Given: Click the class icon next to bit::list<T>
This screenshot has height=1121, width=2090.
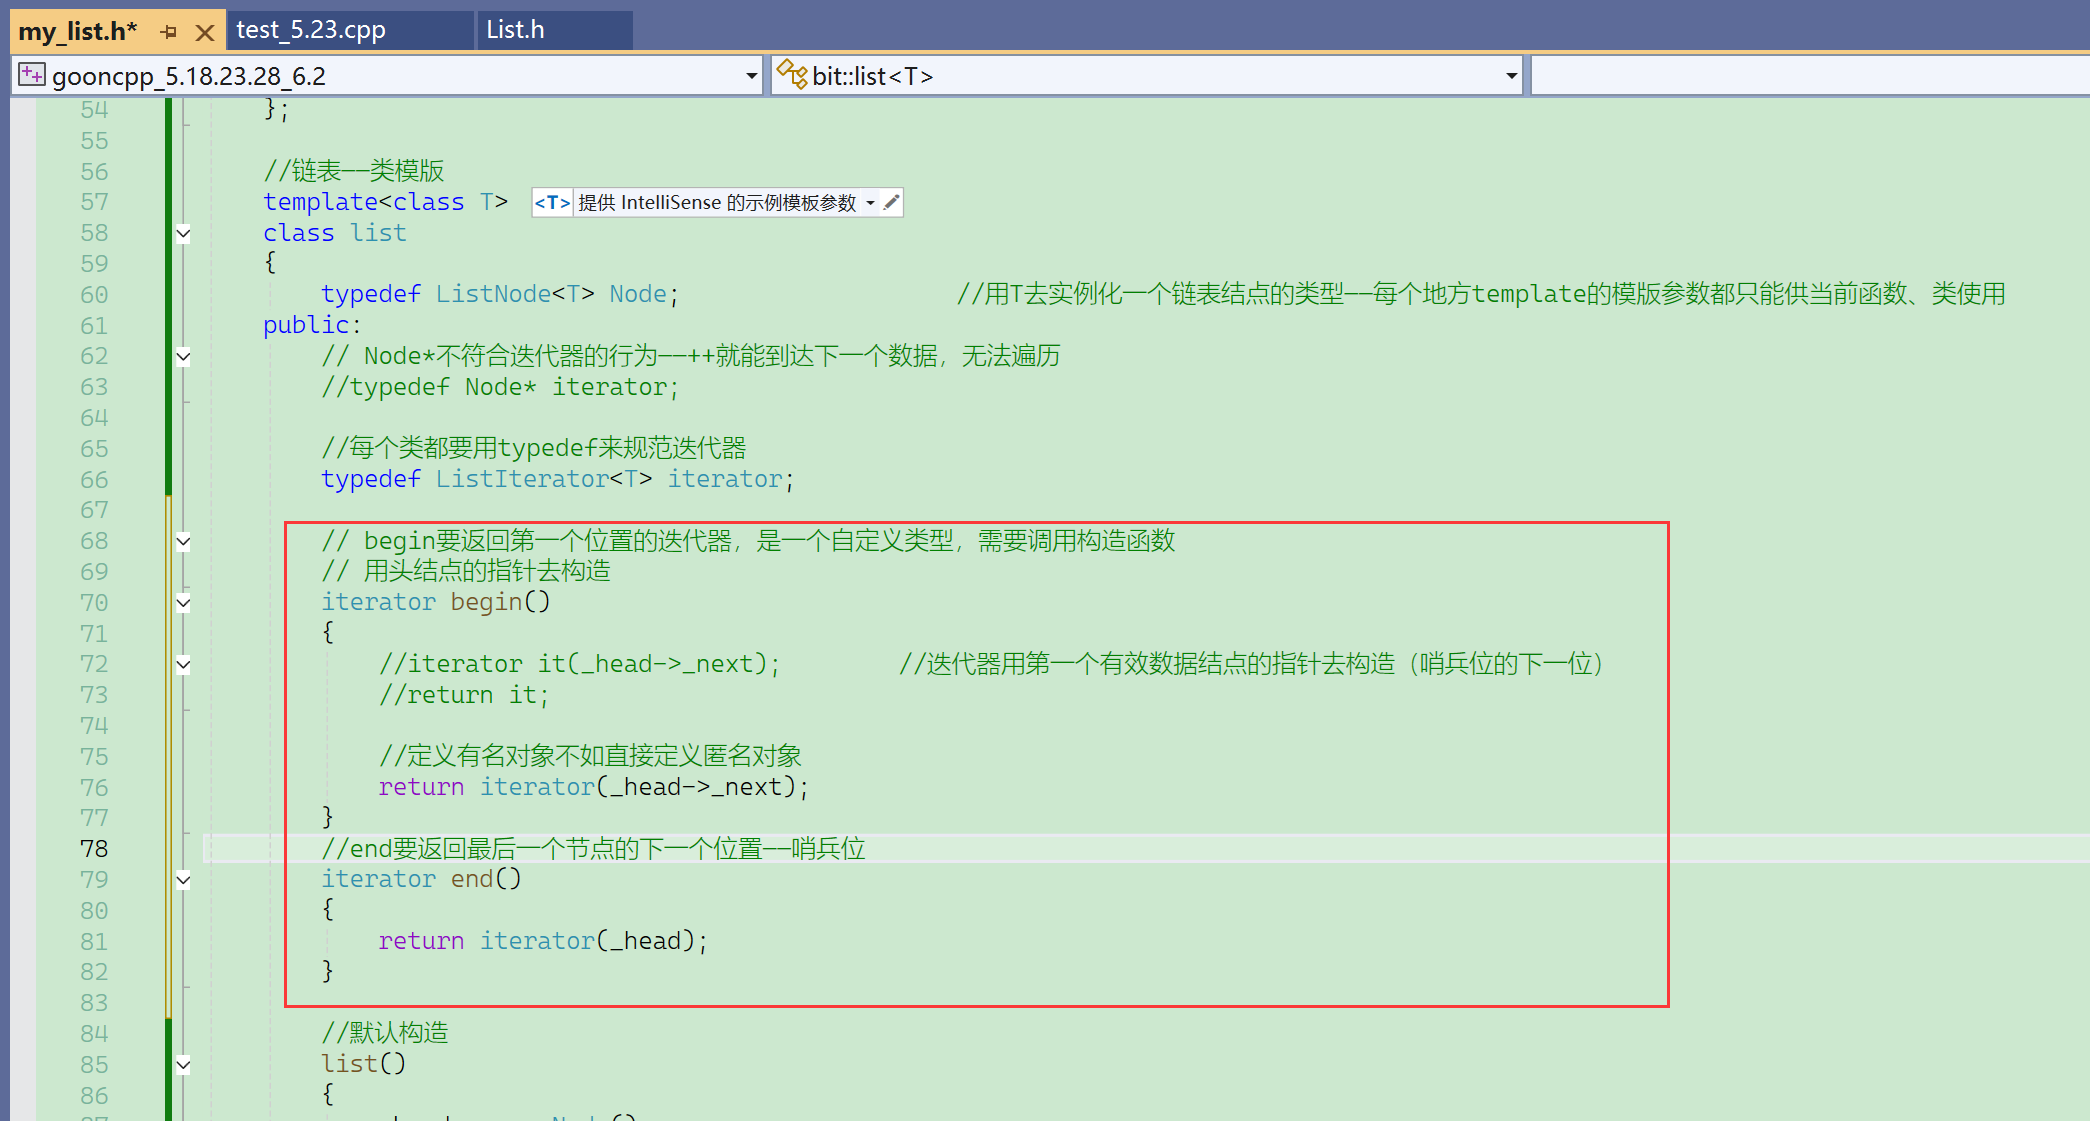Looking at the screenshot, I should pyautogui.click(x=792, y=75).
